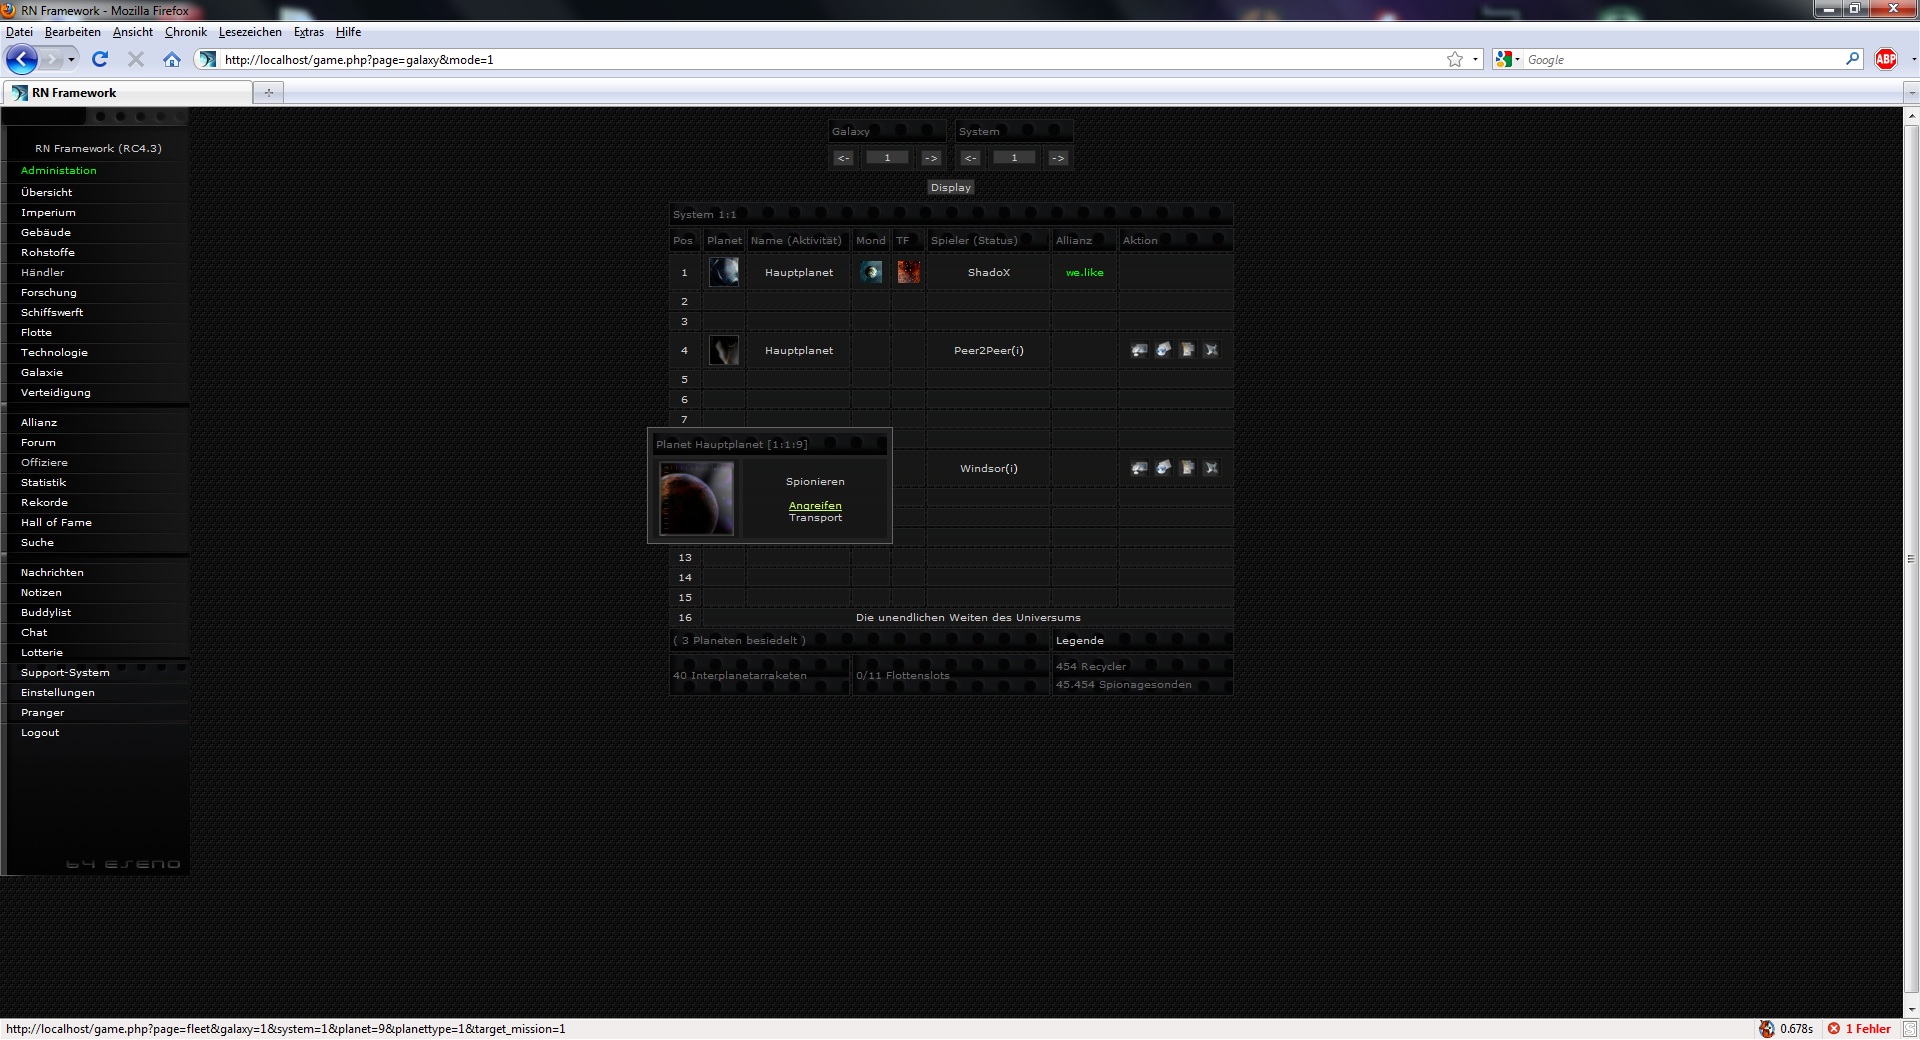This screenshot has height=1040, width=1920.
Task: Click player name Windsor(i)
Action: 989,468
